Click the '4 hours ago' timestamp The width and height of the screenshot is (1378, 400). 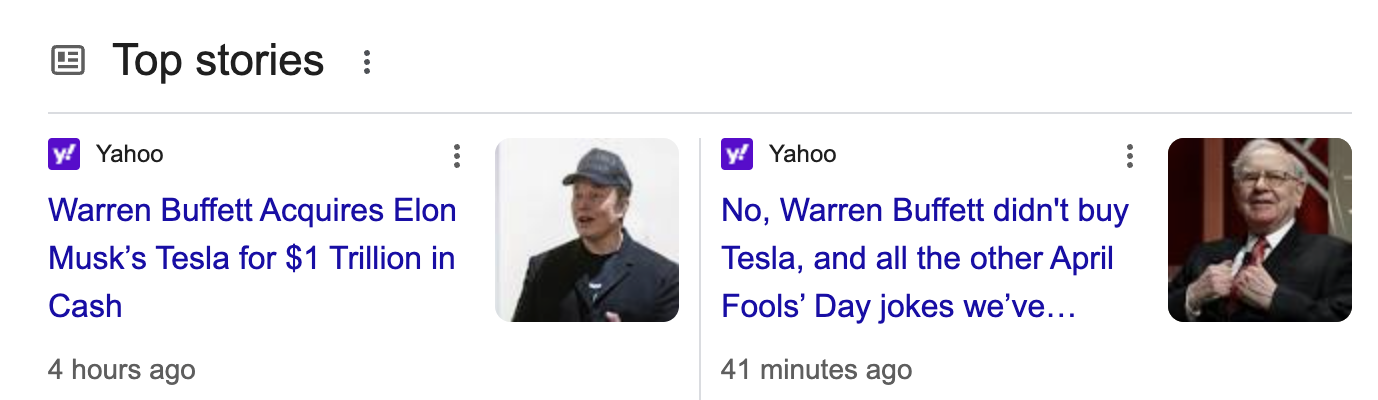point(121,370)
